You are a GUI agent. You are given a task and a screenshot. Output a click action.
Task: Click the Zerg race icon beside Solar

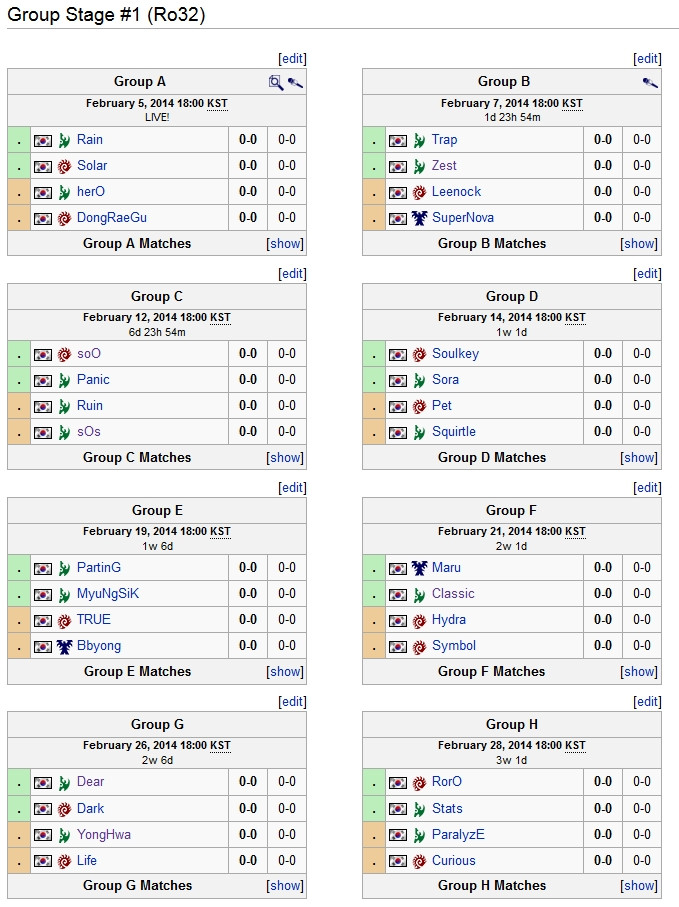click(65, 166)
